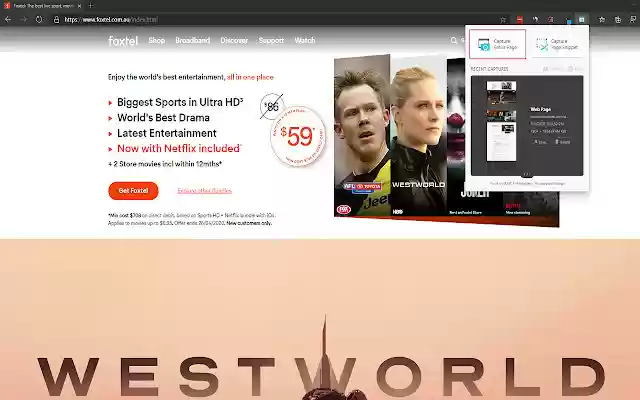This screenshot has height=400, width=640.
Task: Select the Foxtel browser tab
Action: click(42, 6)
